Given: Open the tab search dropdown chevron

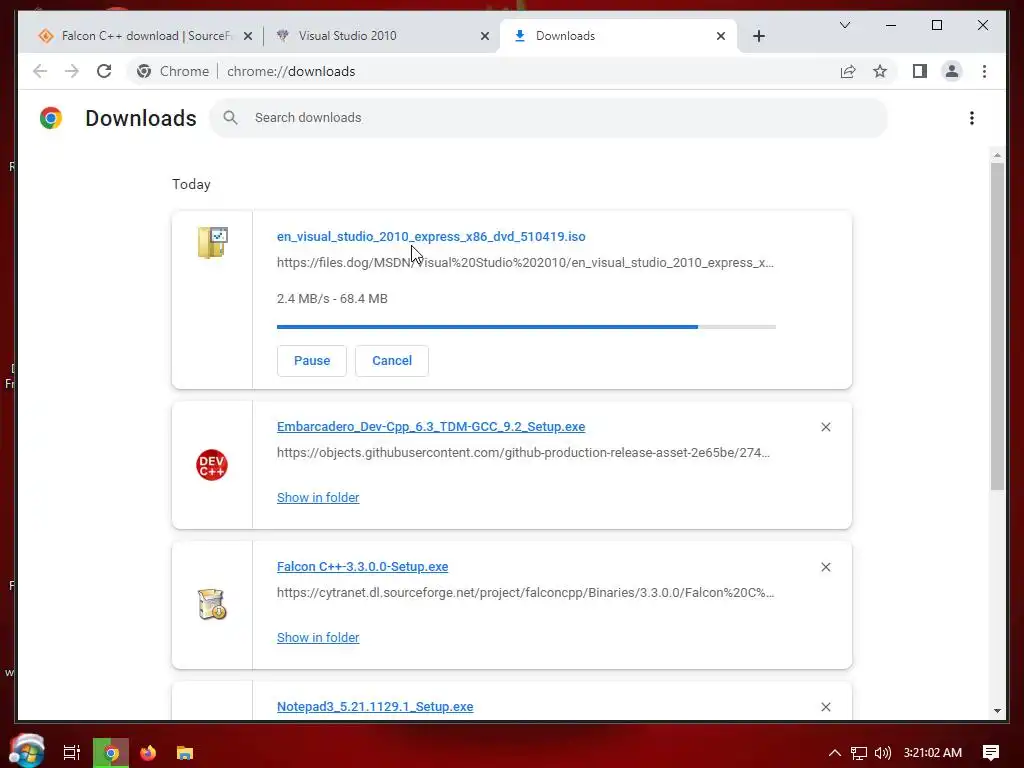Looking at the screenshot, I should click(844, 25).
